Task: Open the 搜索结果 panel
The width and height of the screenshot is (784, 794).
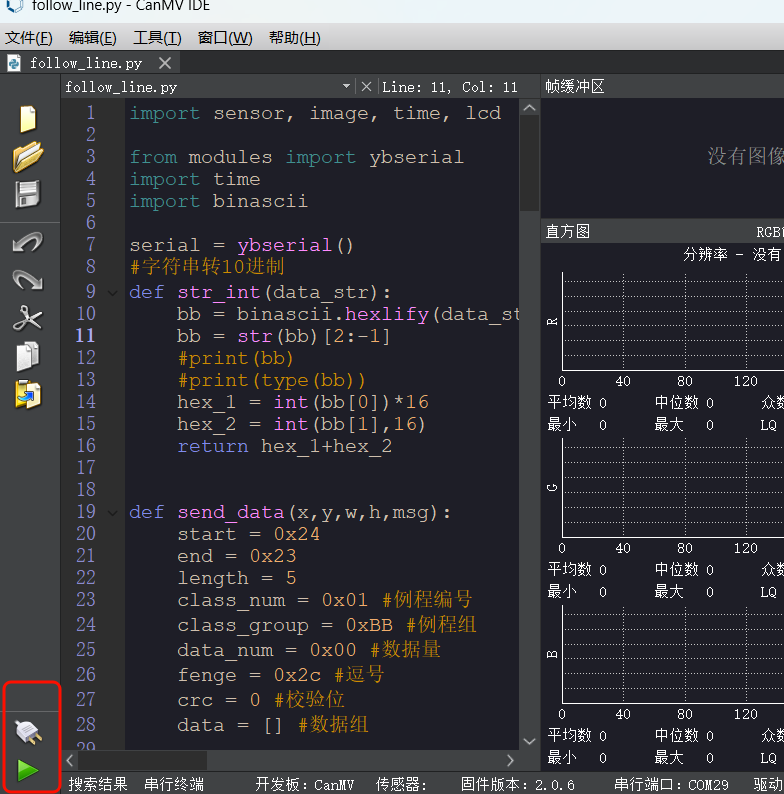Action: pyautogui.click(x=98, y=784)
